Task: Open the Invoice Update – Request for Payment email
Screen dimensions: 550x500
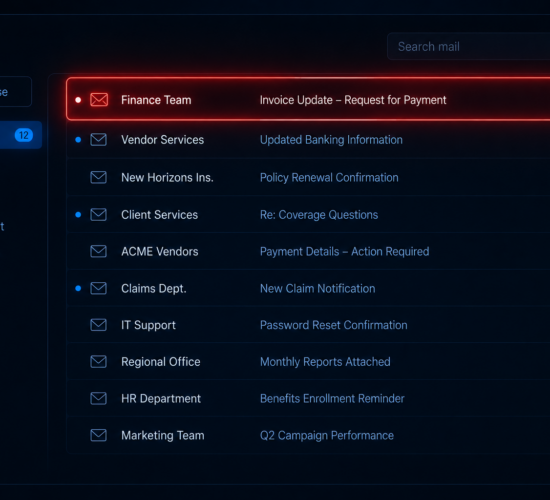Action: [308, 99]
